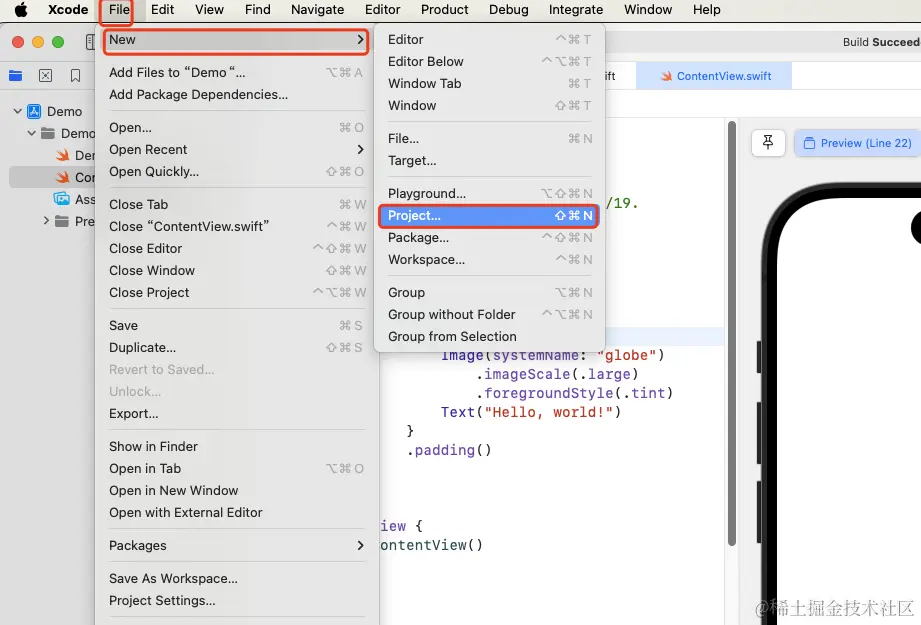Choose New Editor Below
The height and width of the screenshot is (625, 921).
[489, 61]
